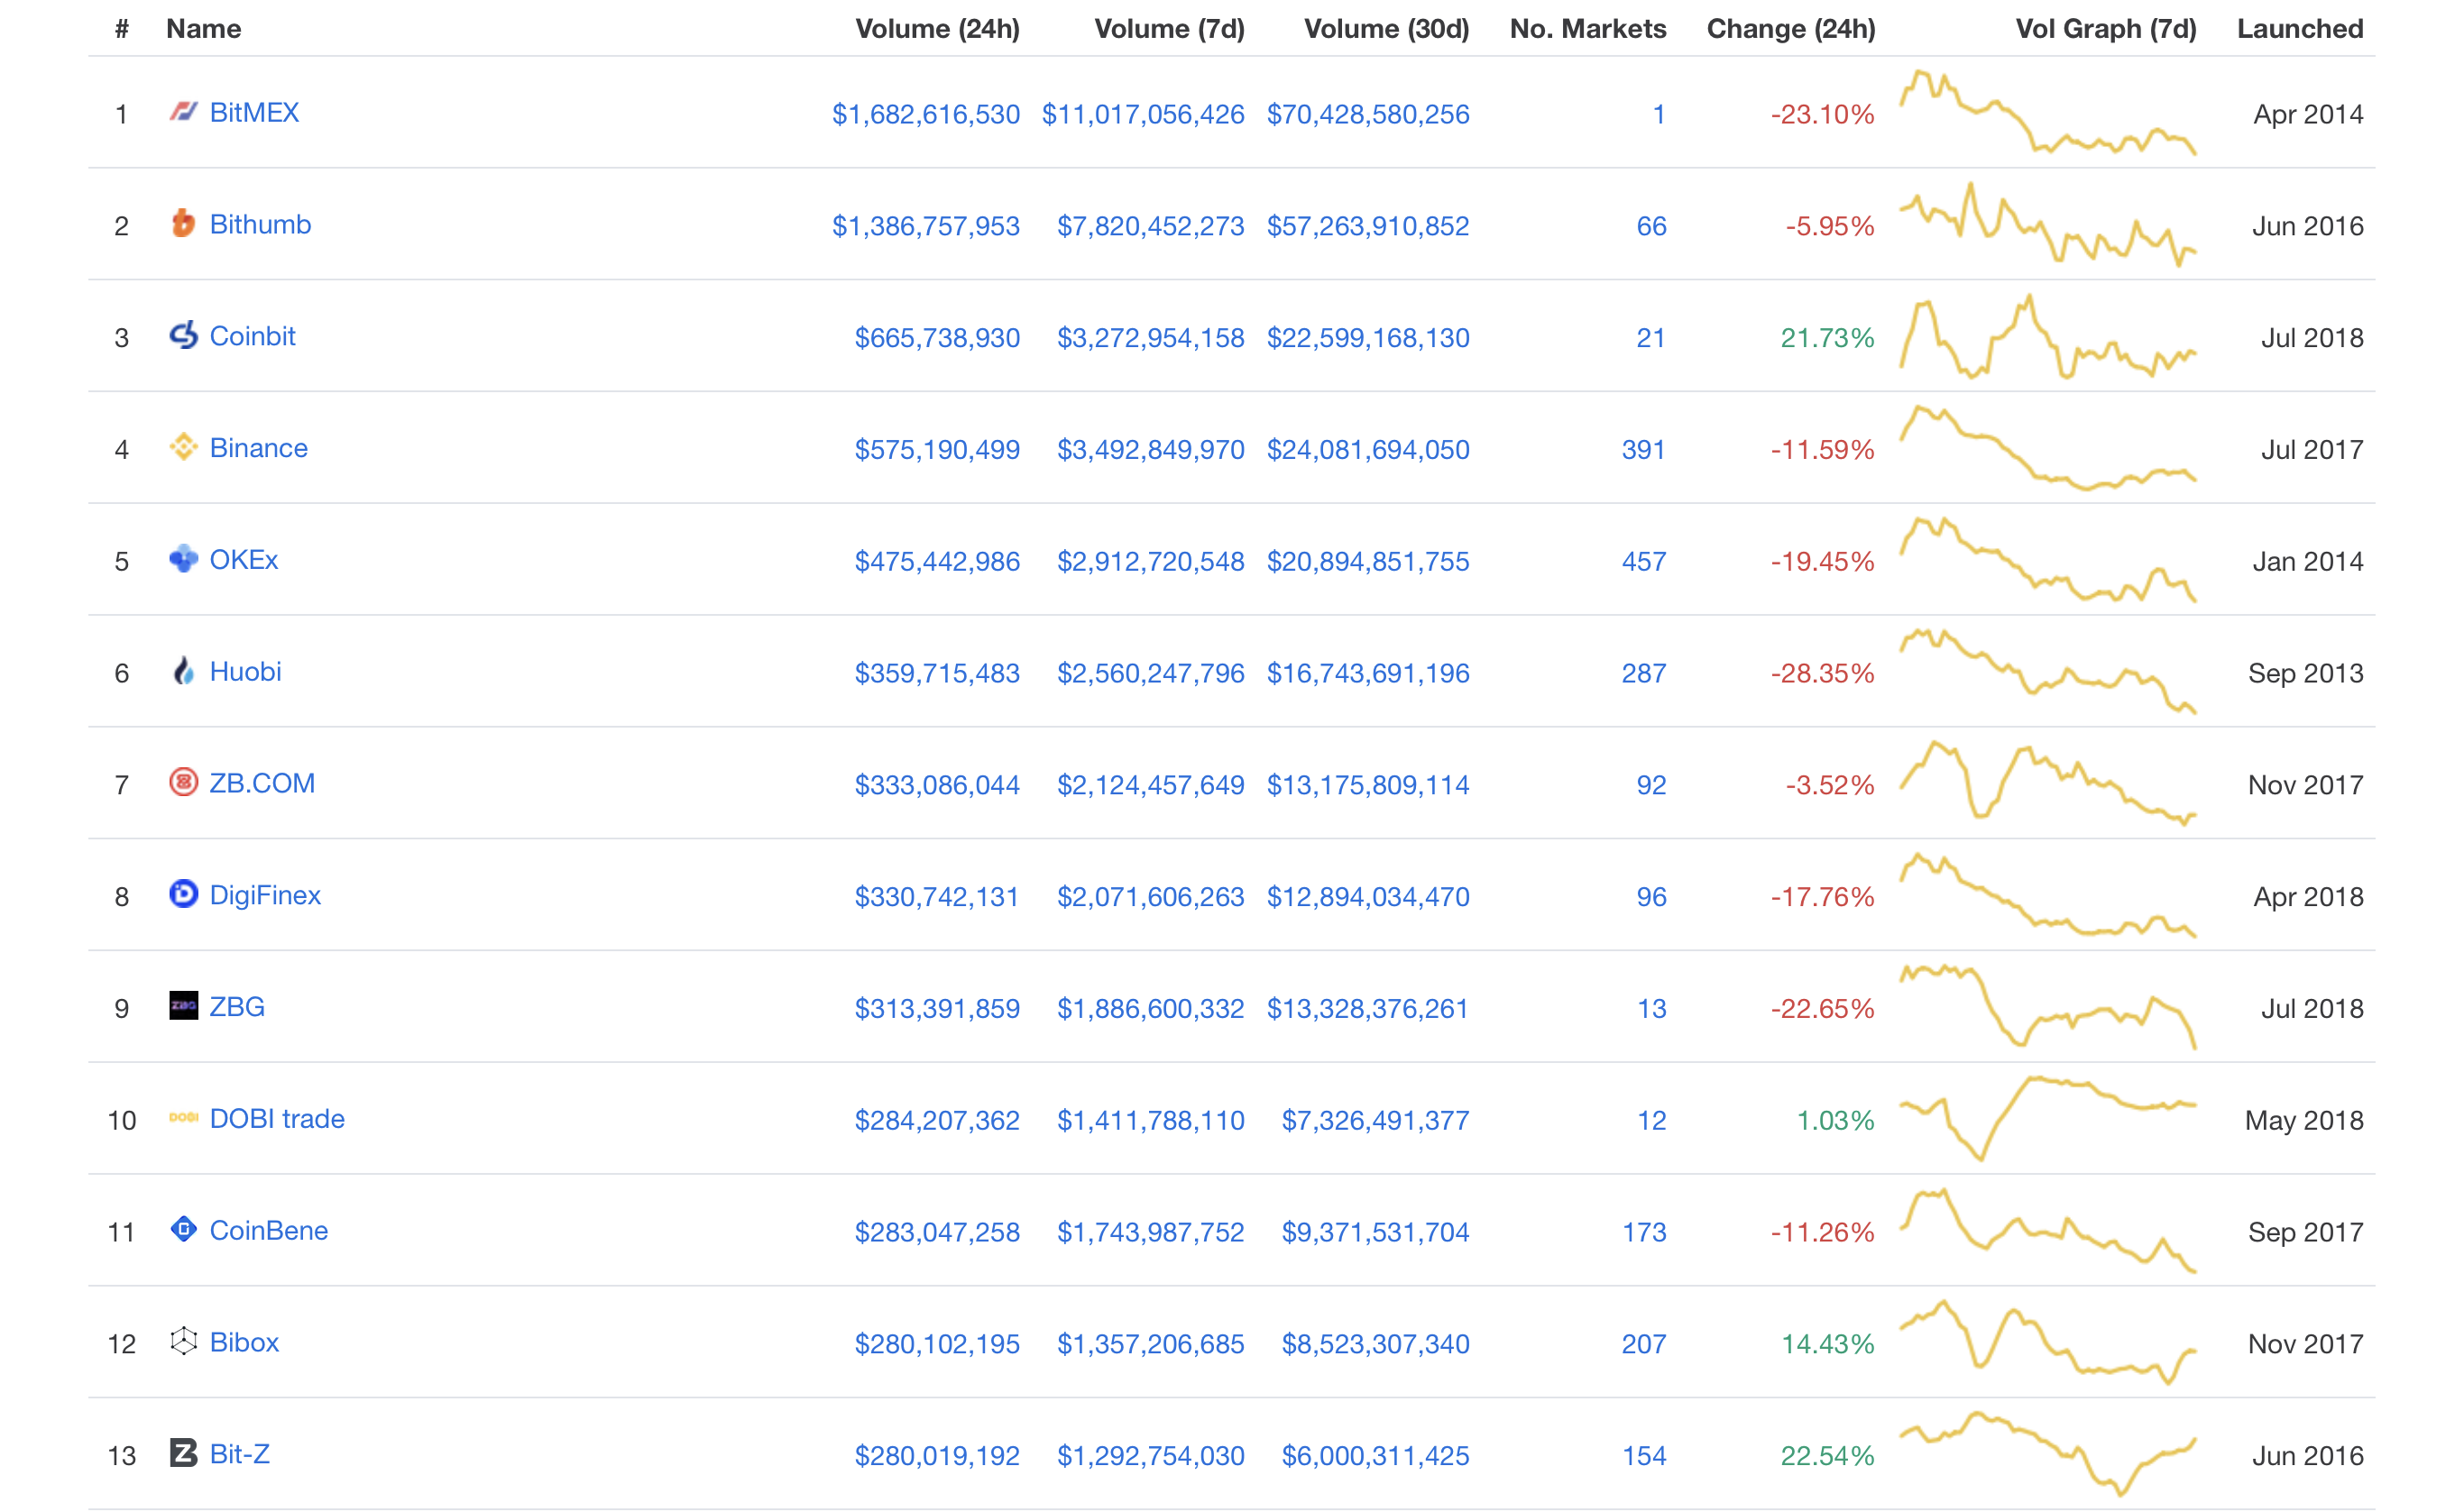2464x1512 pixels.
Task: Open the Coinbit exchange link
Action: (252, 337)
